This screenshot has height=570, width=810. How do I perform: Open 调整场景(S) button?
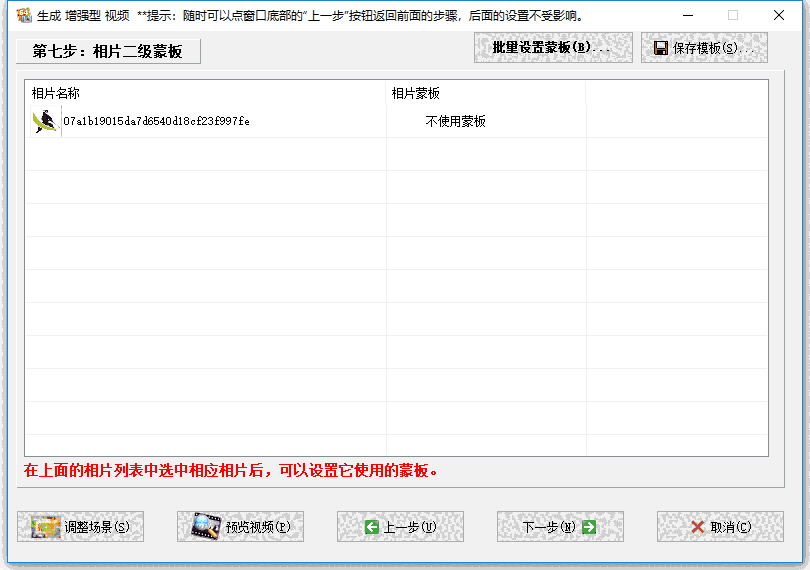point(80,527)
